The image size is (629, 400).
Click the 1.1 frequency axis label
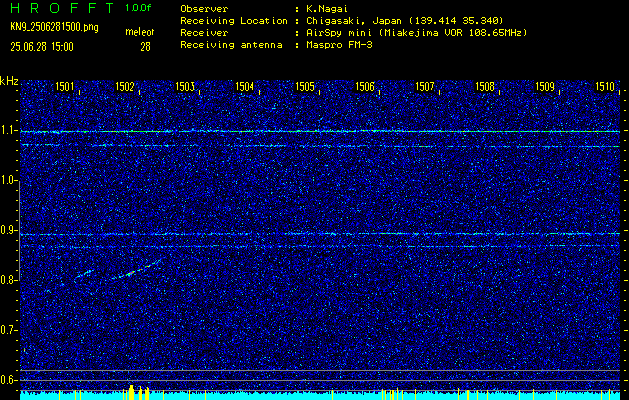7,130
